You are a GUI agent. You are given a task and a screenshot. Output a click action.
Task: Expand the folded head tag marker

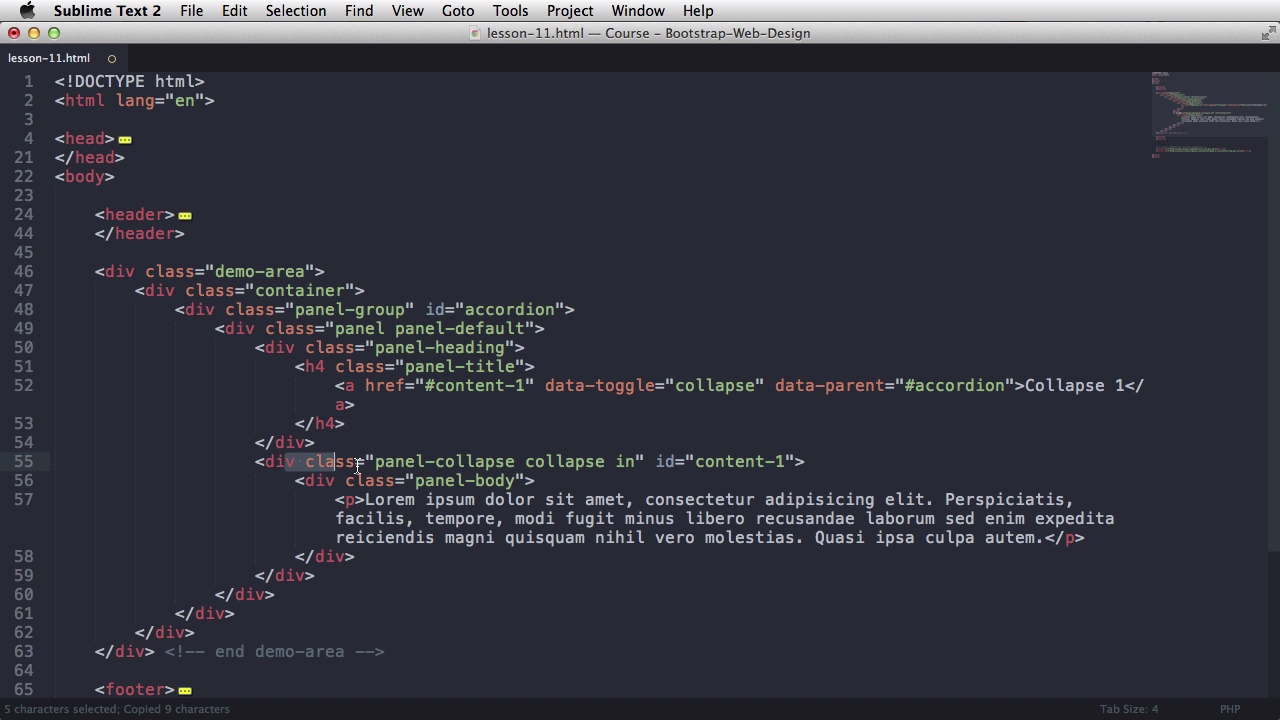[x=125, y=140]
